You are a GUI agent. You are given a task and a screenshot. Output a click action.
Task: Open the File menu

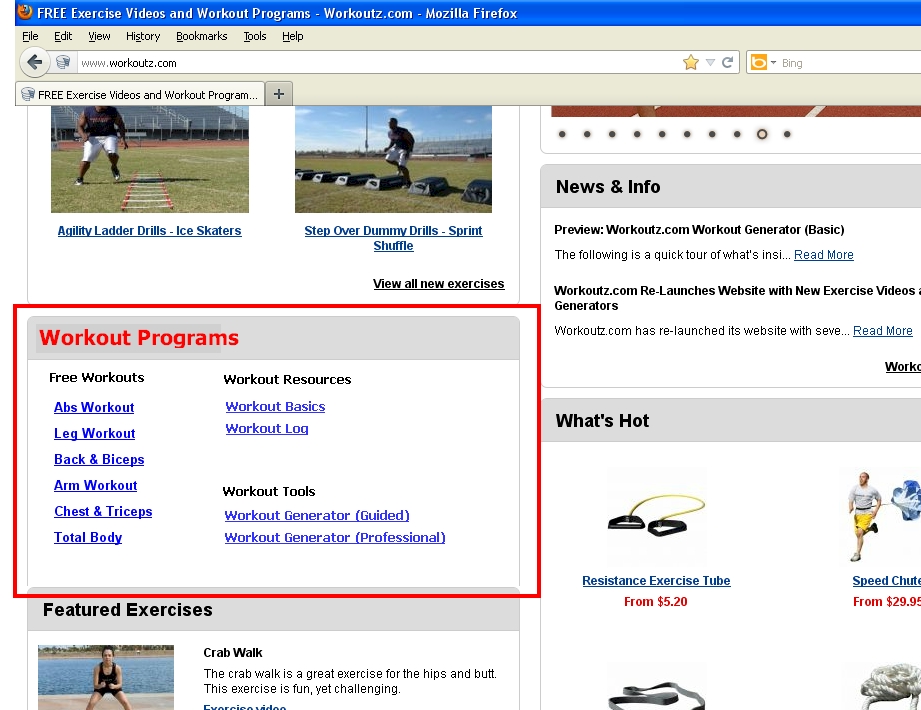30,36
